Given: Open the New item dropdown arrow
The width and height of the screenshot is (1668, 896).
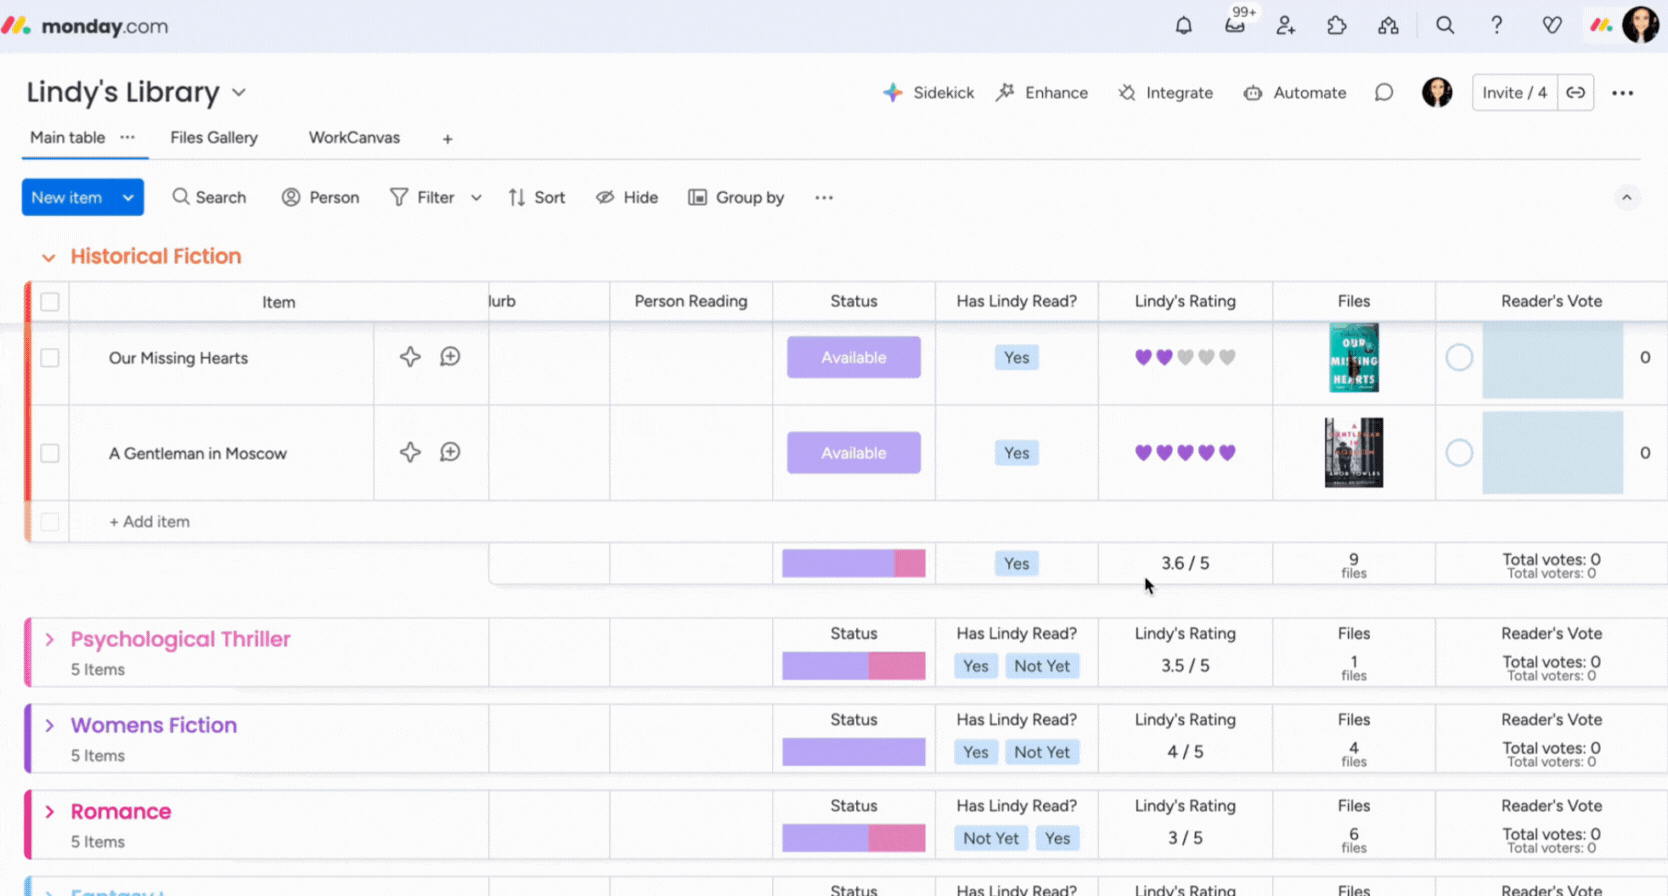Looking at the screenshot, I should 128,198.
